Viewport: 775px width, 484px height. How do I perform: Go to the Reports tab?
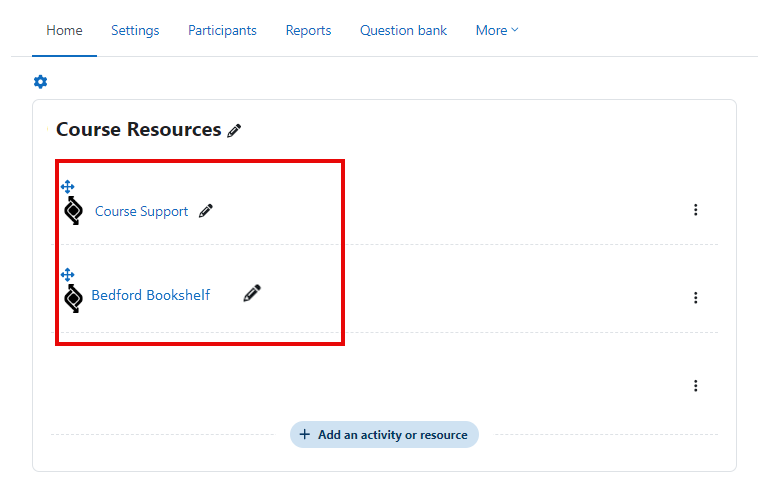pos(308,31)
